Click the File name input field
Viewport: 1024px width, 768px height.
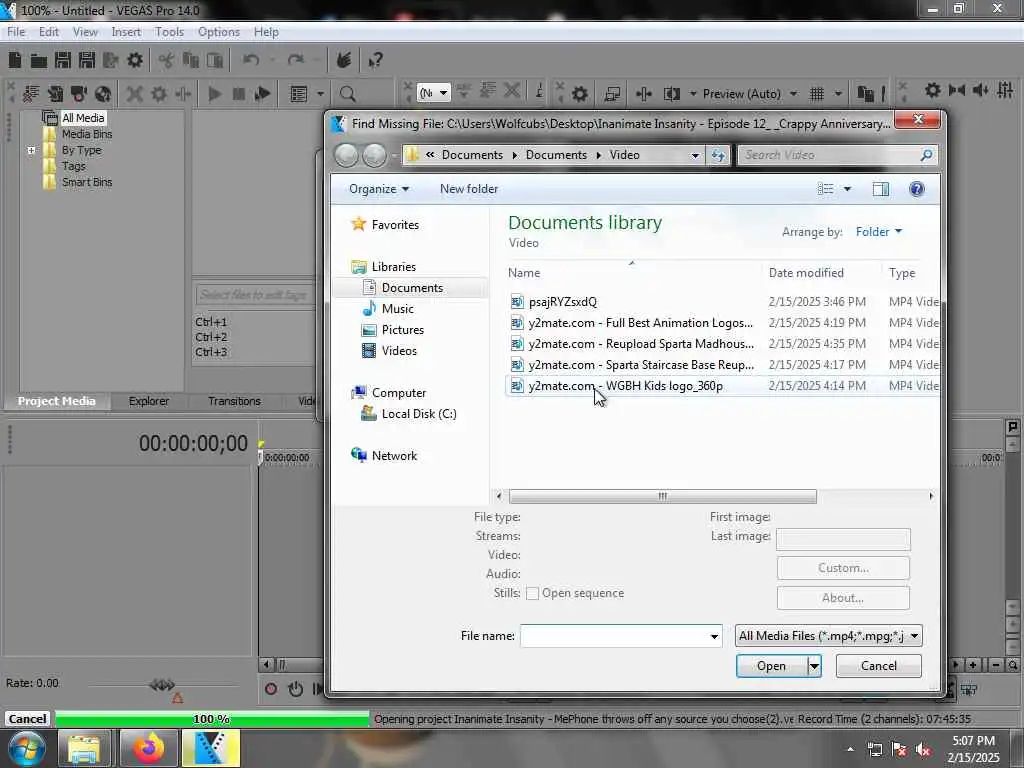(x=613, y=636)
